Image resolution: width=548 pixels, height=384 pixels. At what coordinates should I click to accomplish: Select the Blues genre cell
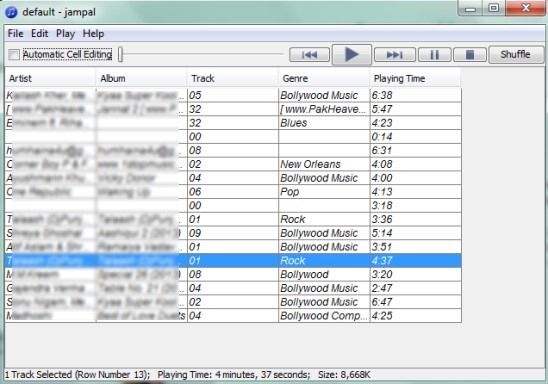324,123
